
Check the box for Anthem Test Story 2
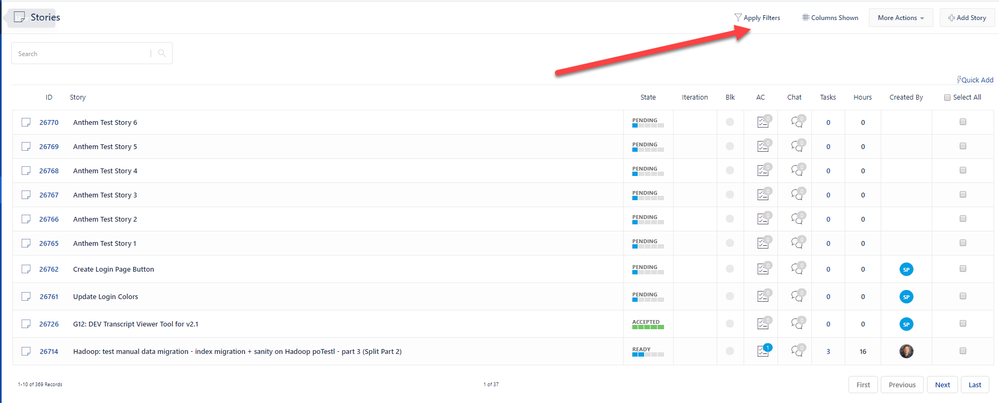pos(963,218)
